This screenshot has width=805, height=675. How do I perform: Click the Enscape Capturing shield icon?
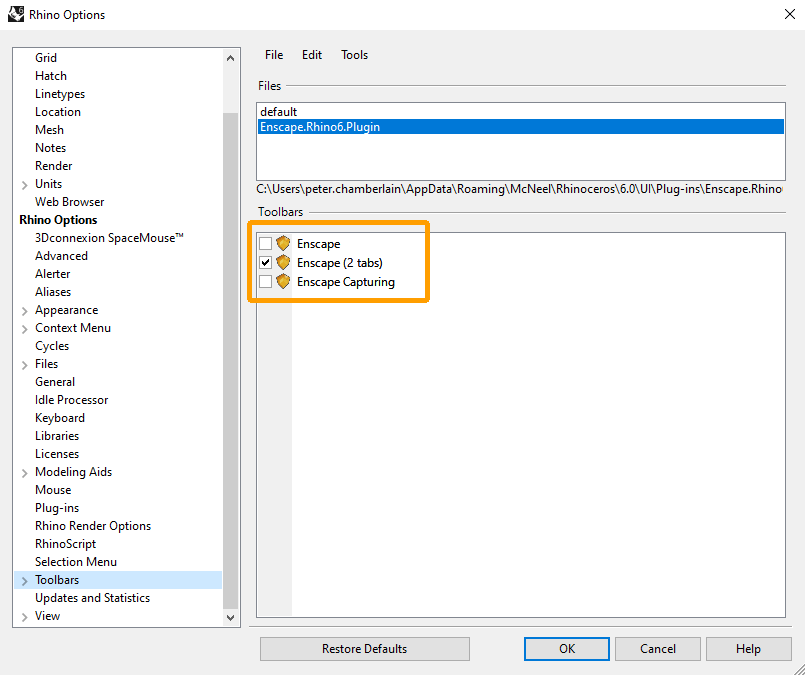(x=283, y=282)
